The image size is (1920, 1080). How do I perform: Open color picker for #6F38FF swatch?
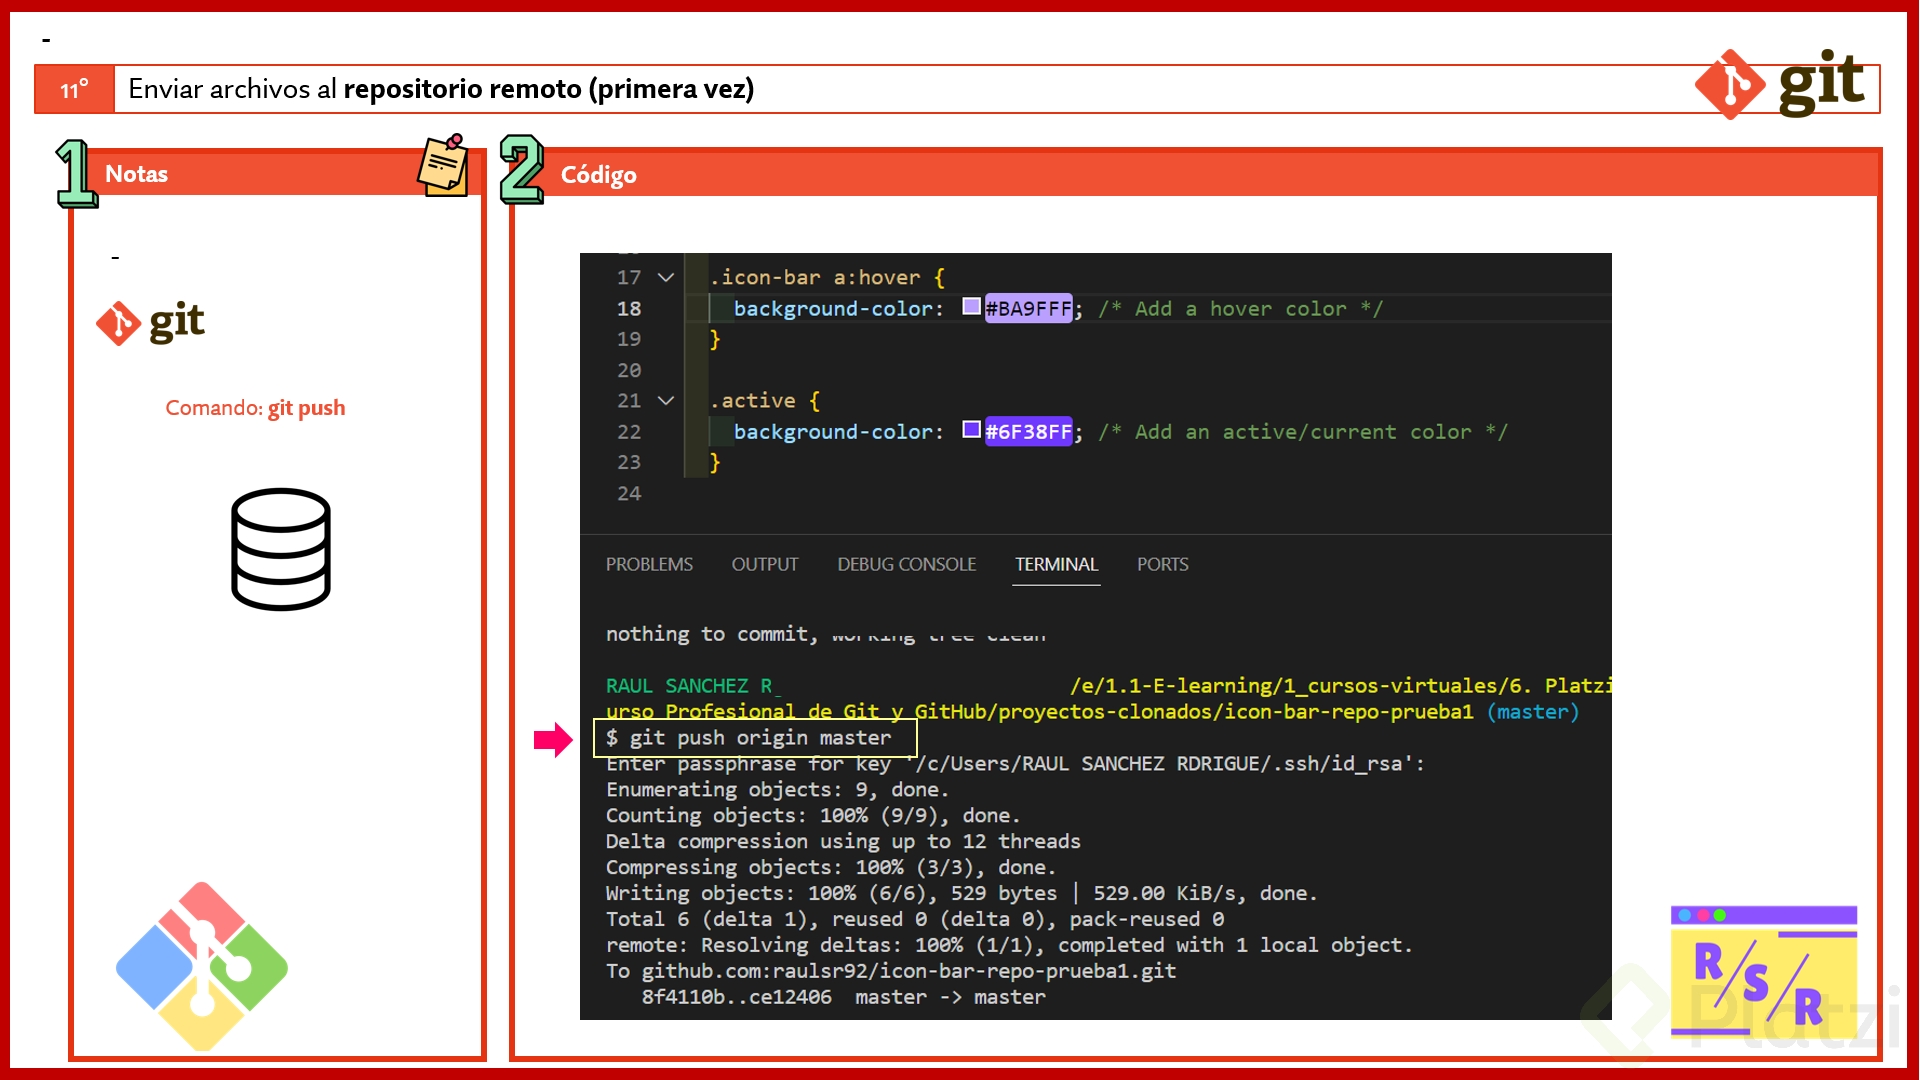tap(971, 430)
